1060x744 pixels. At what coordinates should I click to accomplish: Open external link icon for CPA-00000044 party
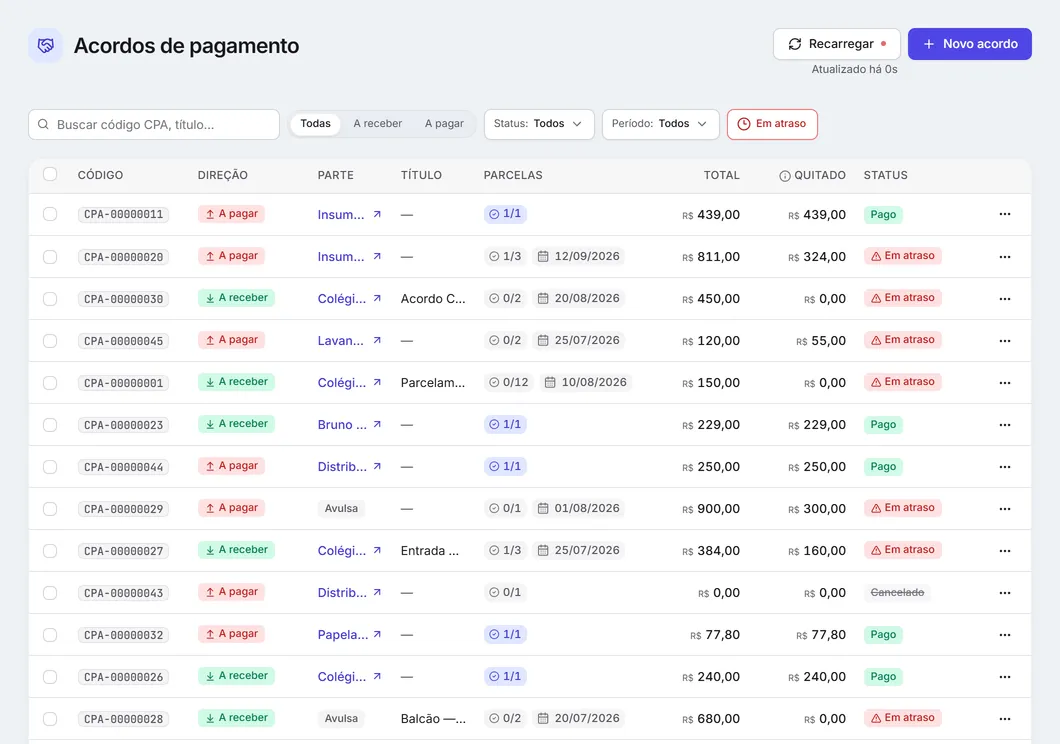pos(377,466)
